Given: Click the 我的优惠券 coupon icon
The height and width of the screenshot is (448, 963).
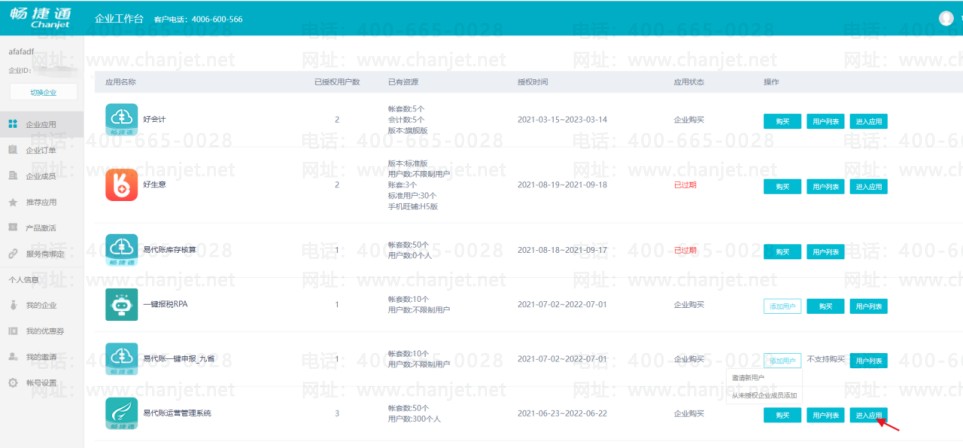Looking at the screenshot, I should point(13,331).
